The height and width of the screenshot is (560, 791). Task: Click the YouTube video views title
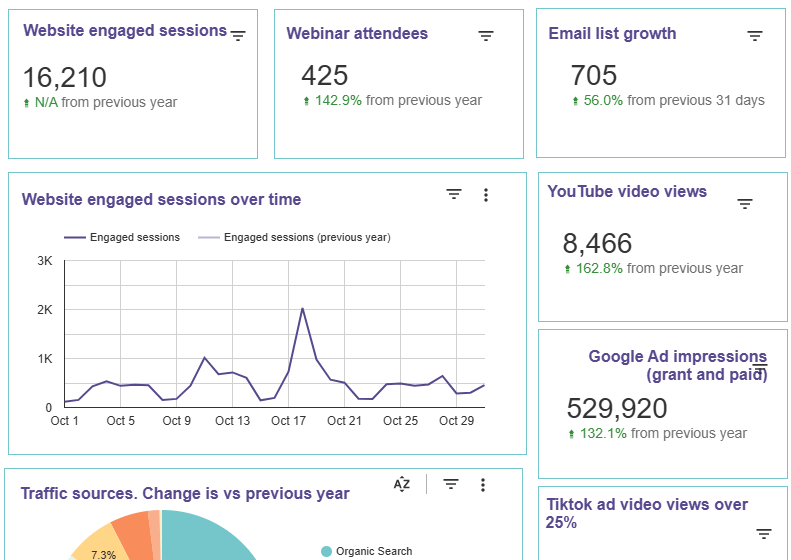point(627,191)
